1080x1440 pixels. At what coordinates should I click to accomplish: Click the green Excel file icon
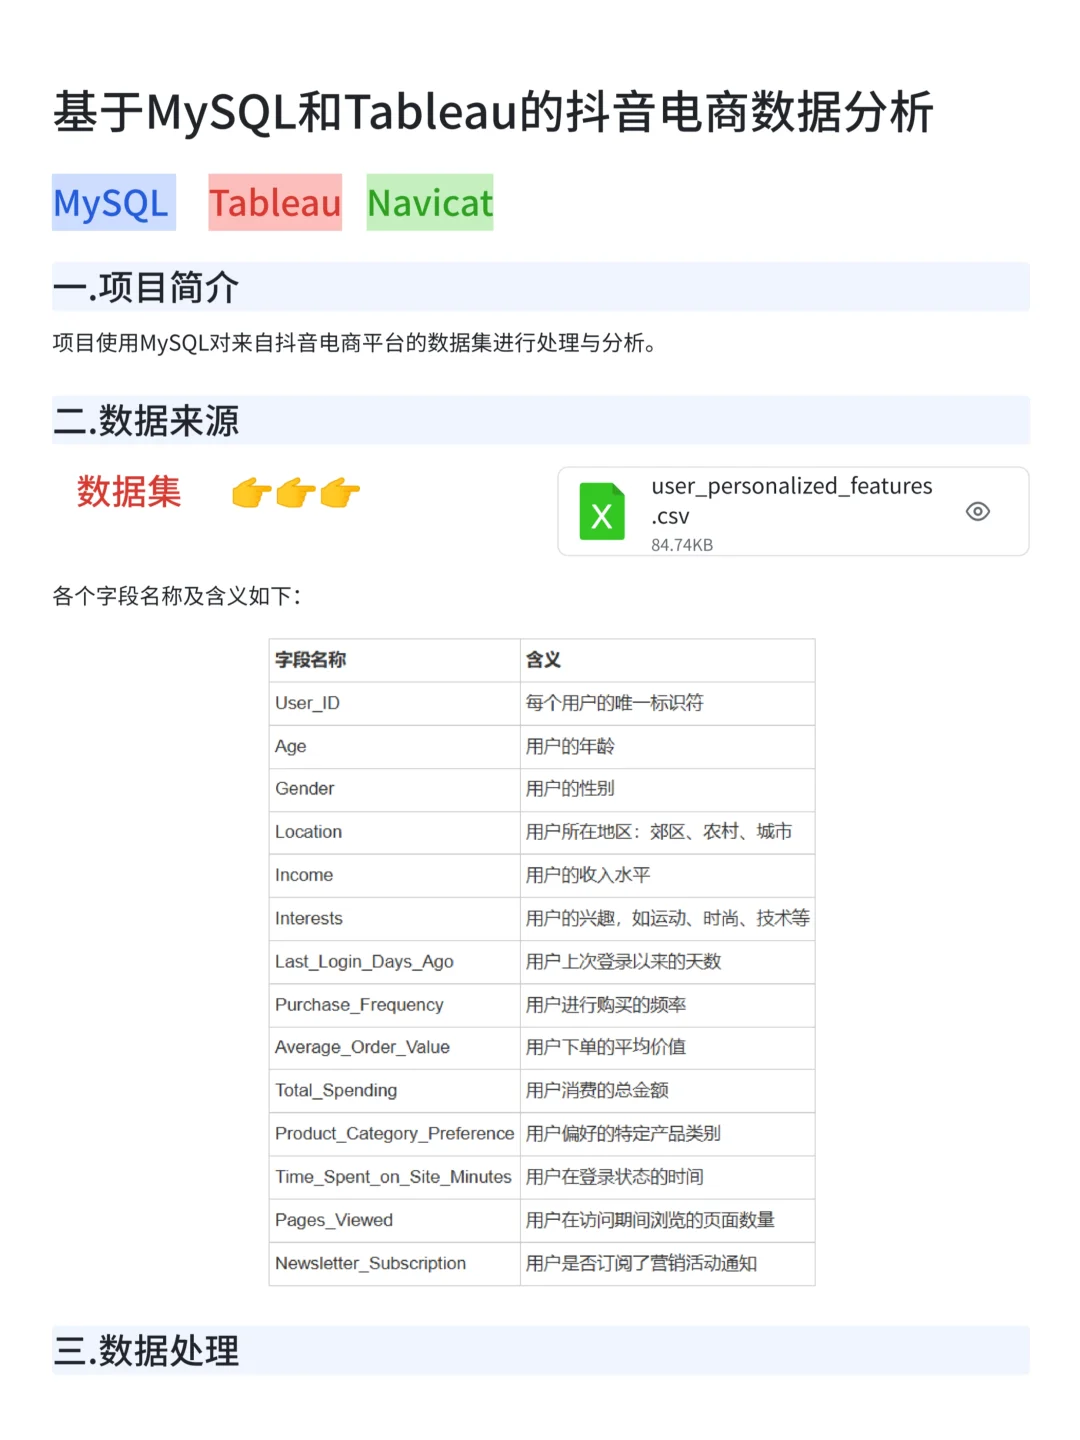602,511
